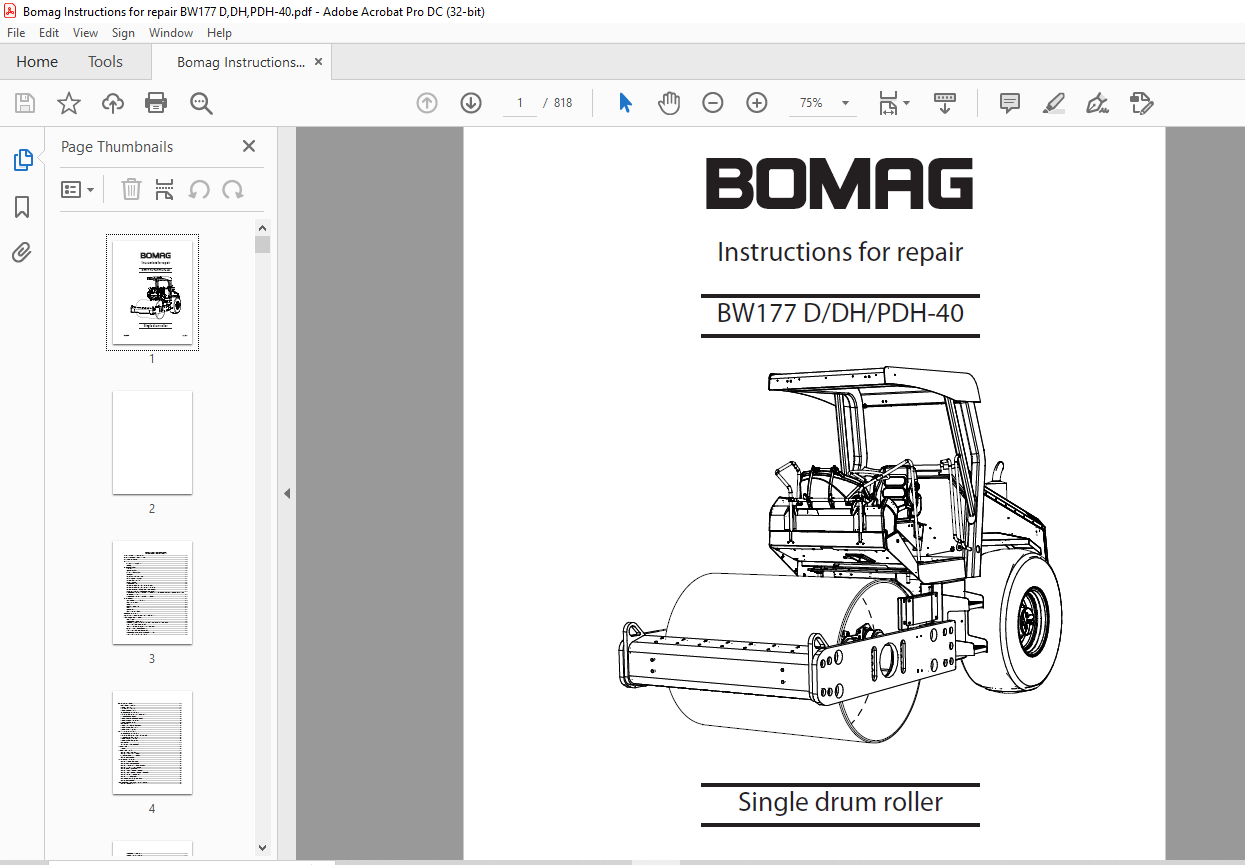Click the insert page break icon in thumbnails

tap(165, 189)
